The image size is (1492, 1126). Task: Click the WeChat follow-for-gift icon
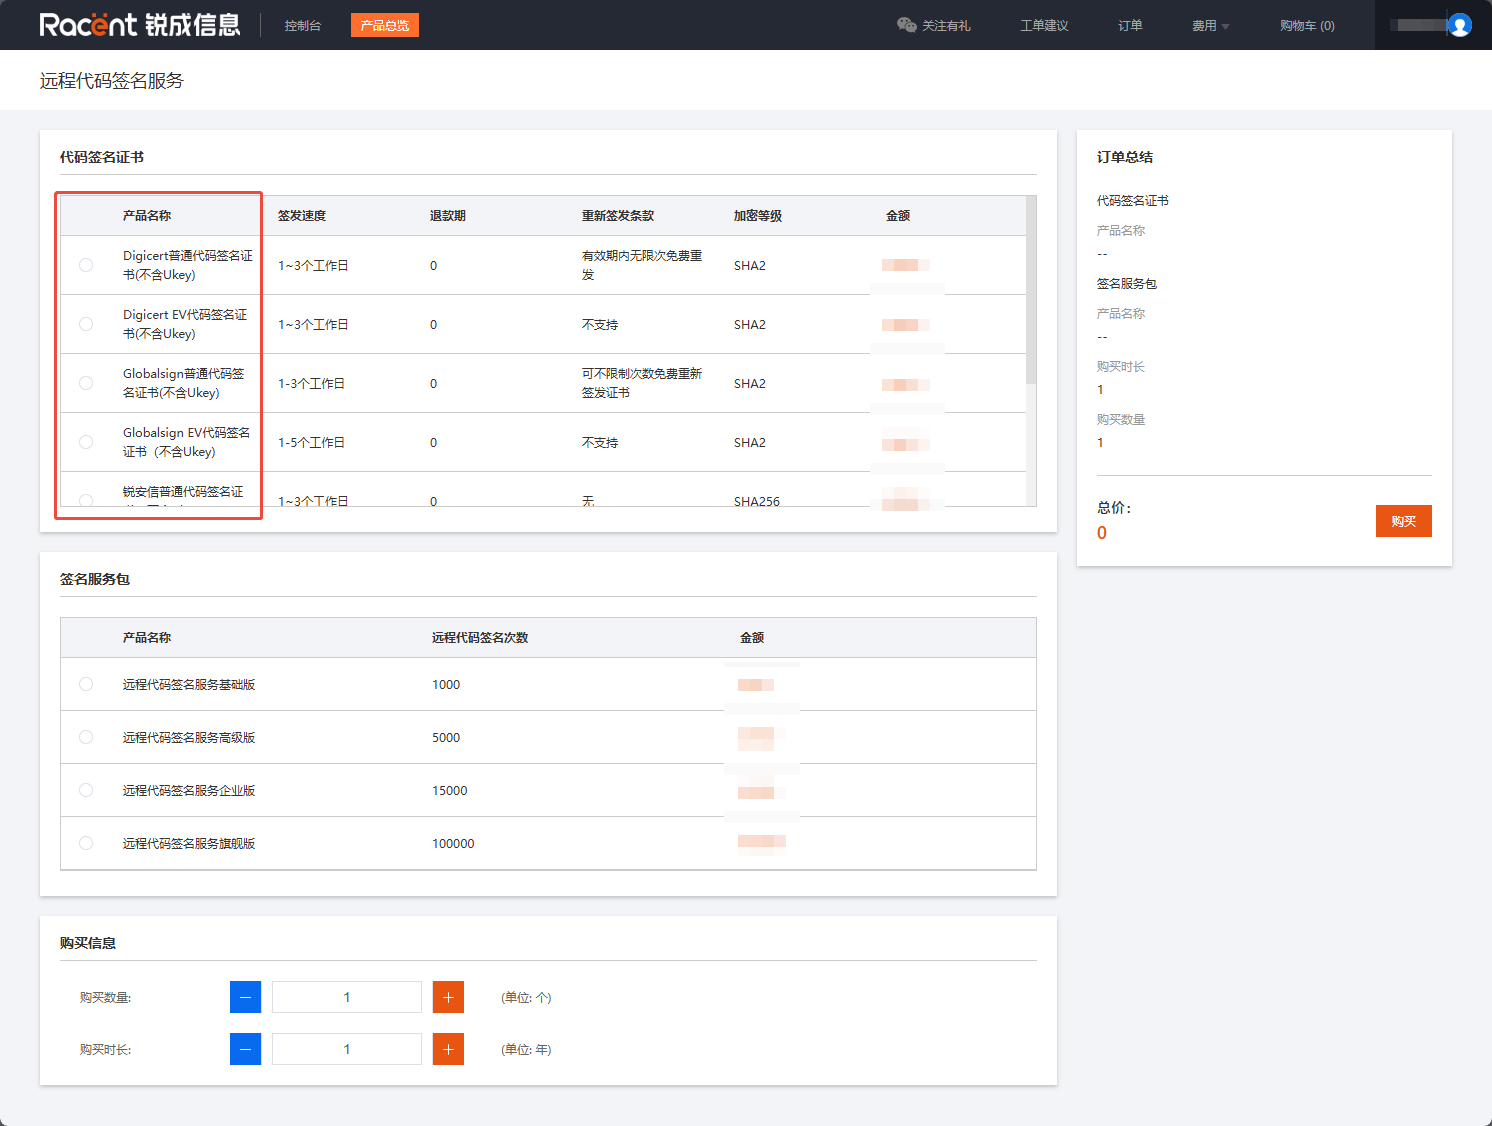click(x=906, y=25)
